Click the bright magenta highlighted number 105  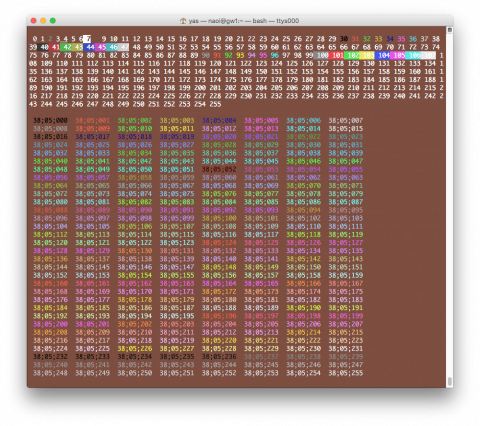(x=399, y=55)
